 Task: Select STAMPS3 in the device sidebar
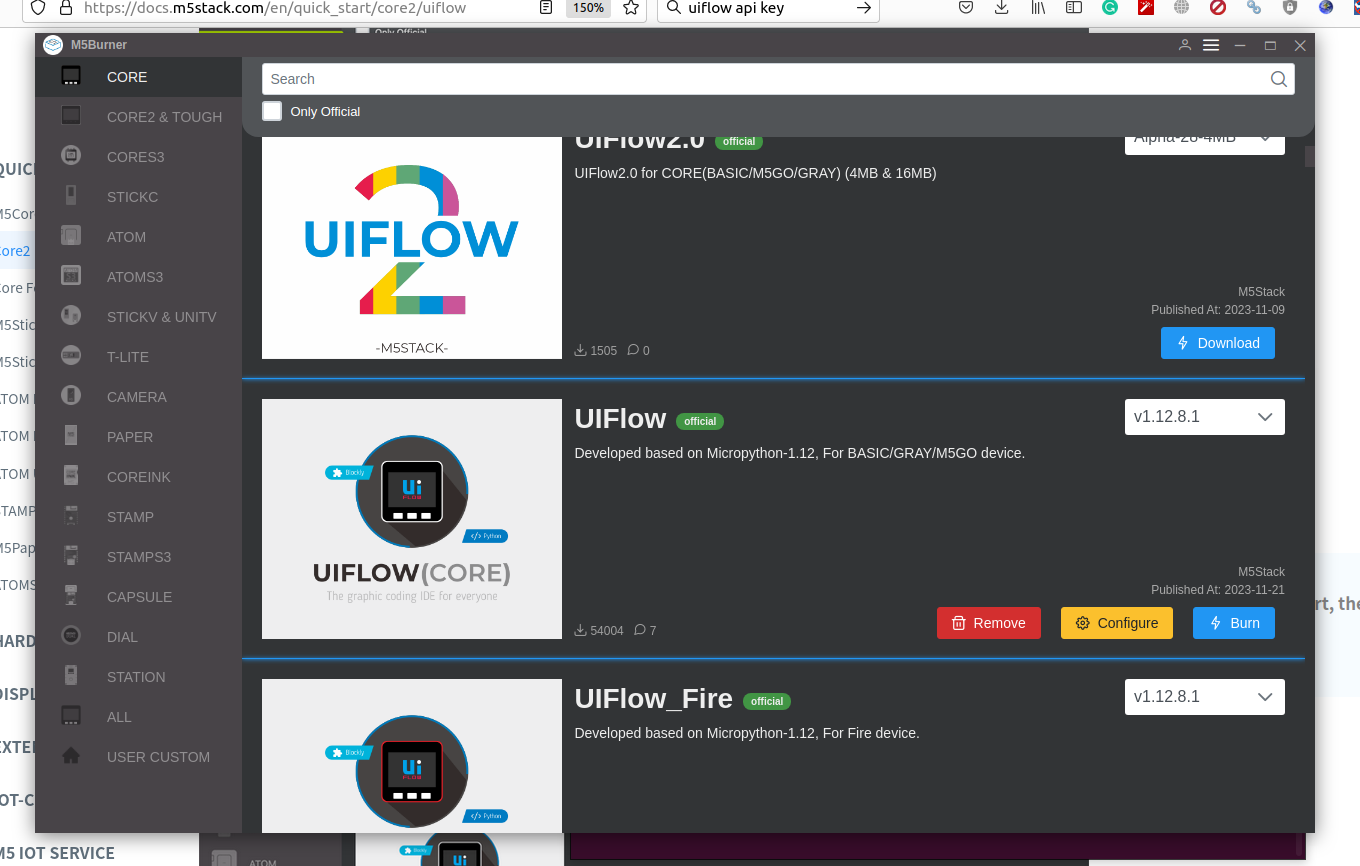(x=139, y=556)
